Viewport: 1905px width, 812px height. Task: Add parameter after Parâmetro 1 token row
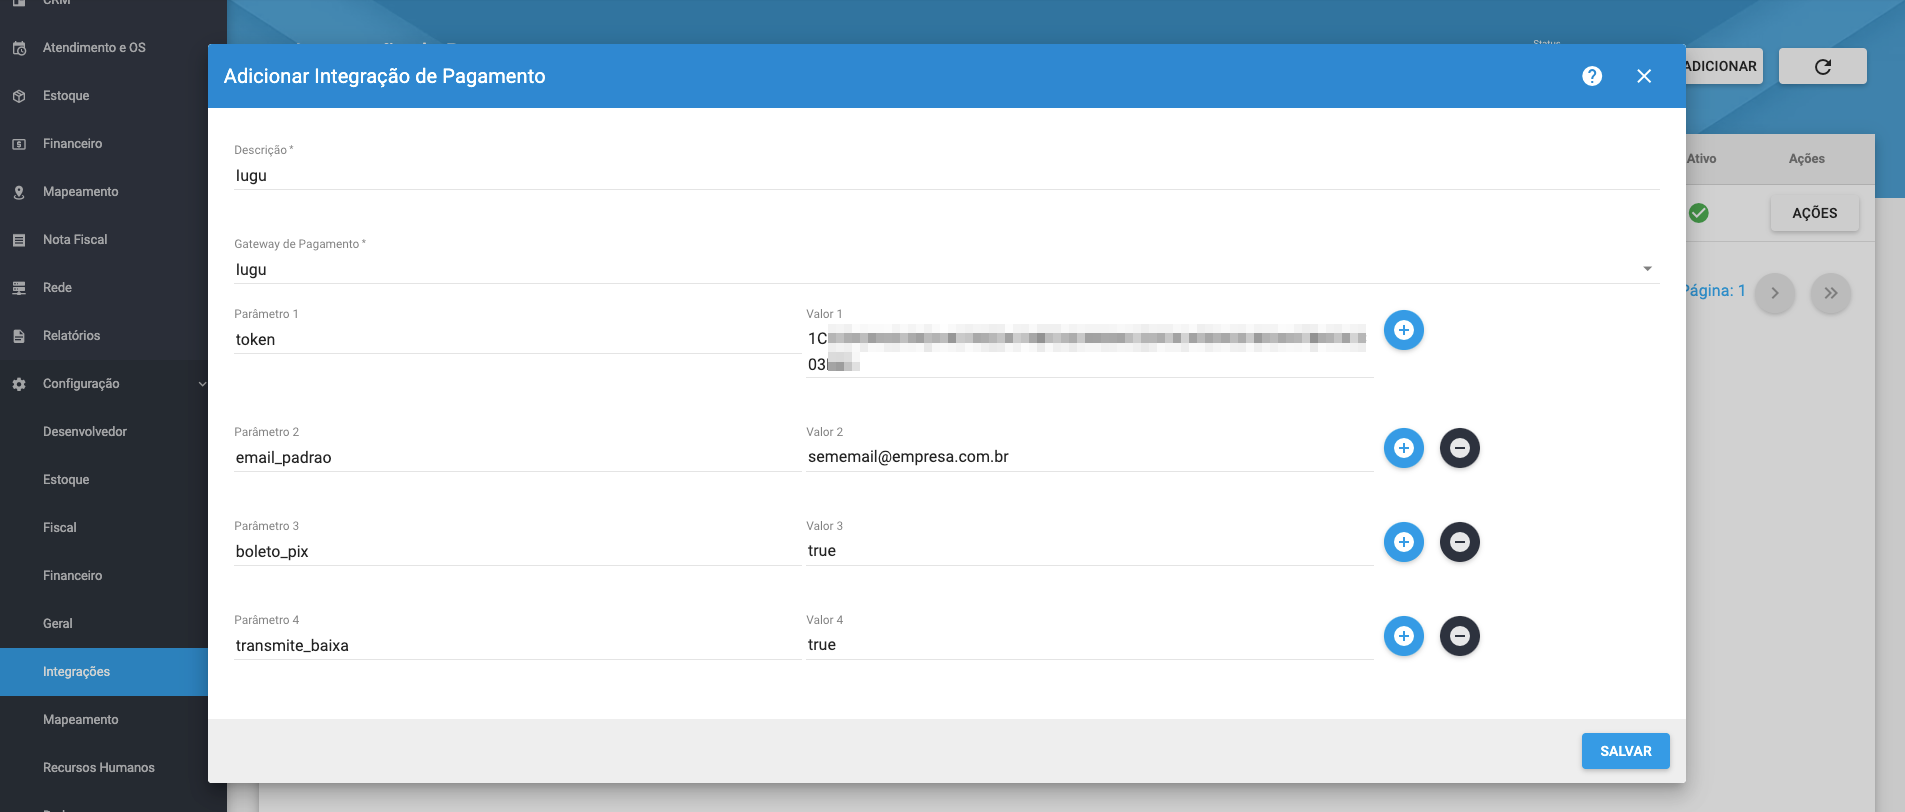pos(1404,330)
